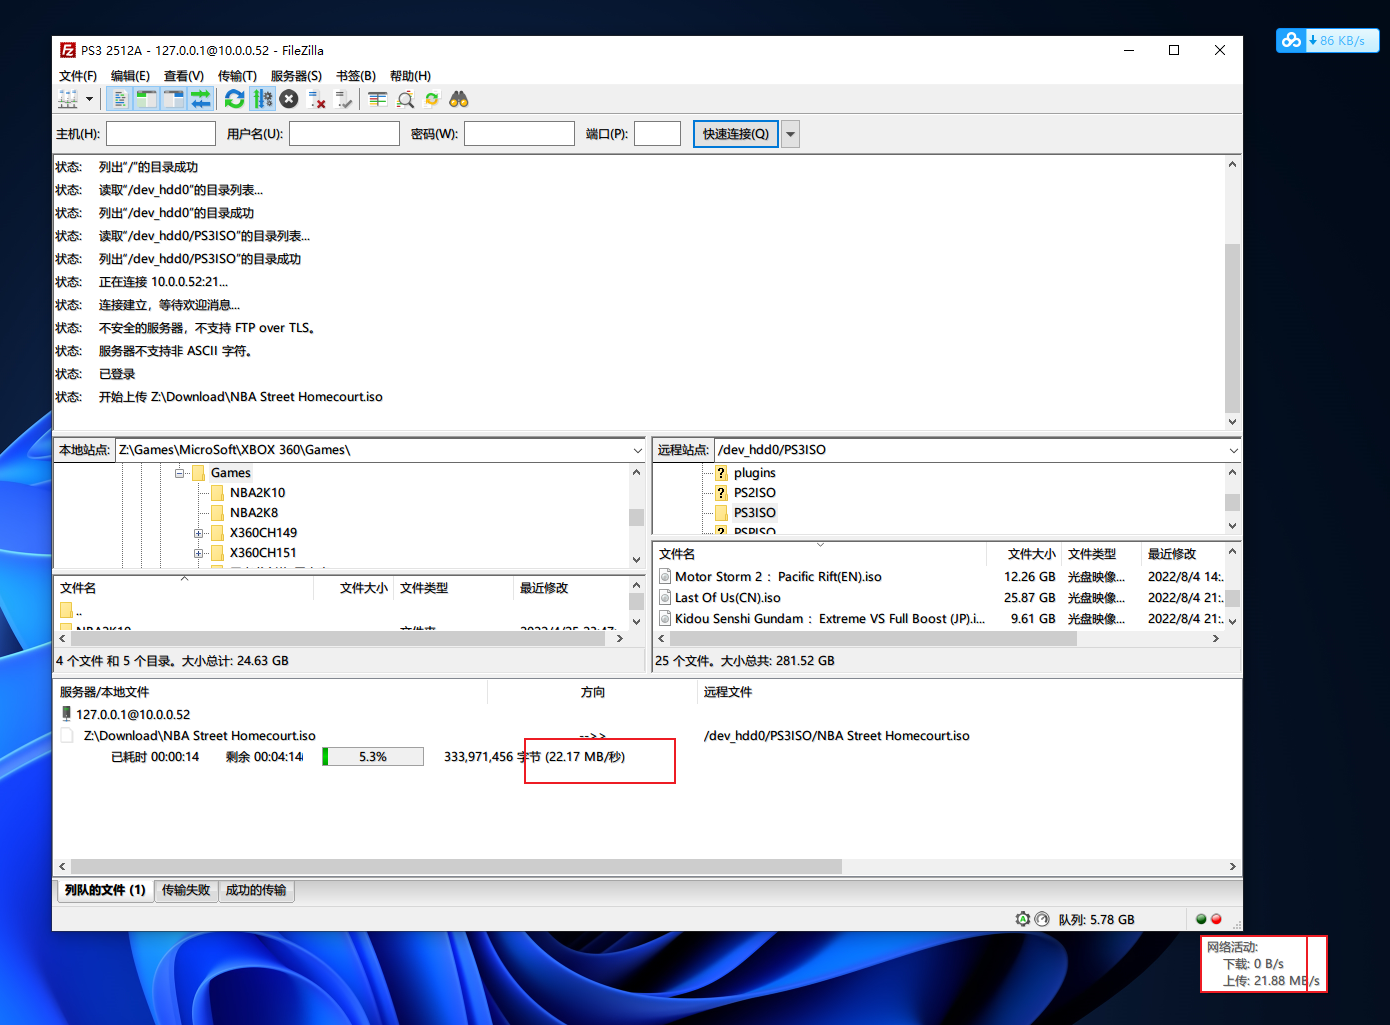Select the PS3ISO remote folder
Viewport: 1390px width, 1025px height.
(754, 513)
